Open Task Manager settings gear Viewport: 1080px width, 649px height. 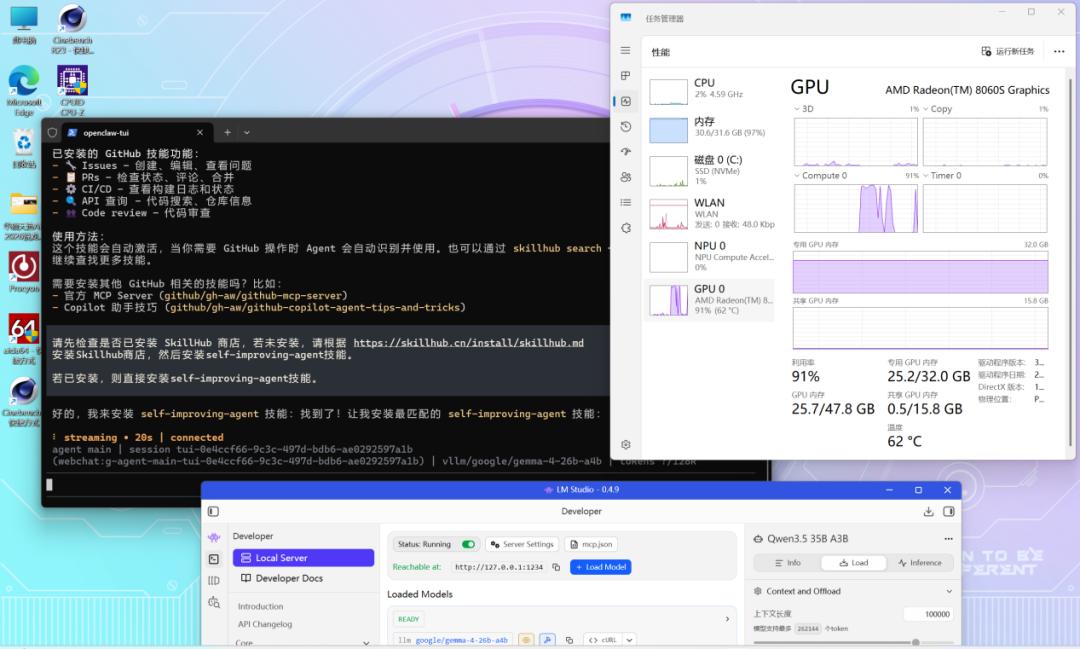pyautogui.click(x=625, y=444)
